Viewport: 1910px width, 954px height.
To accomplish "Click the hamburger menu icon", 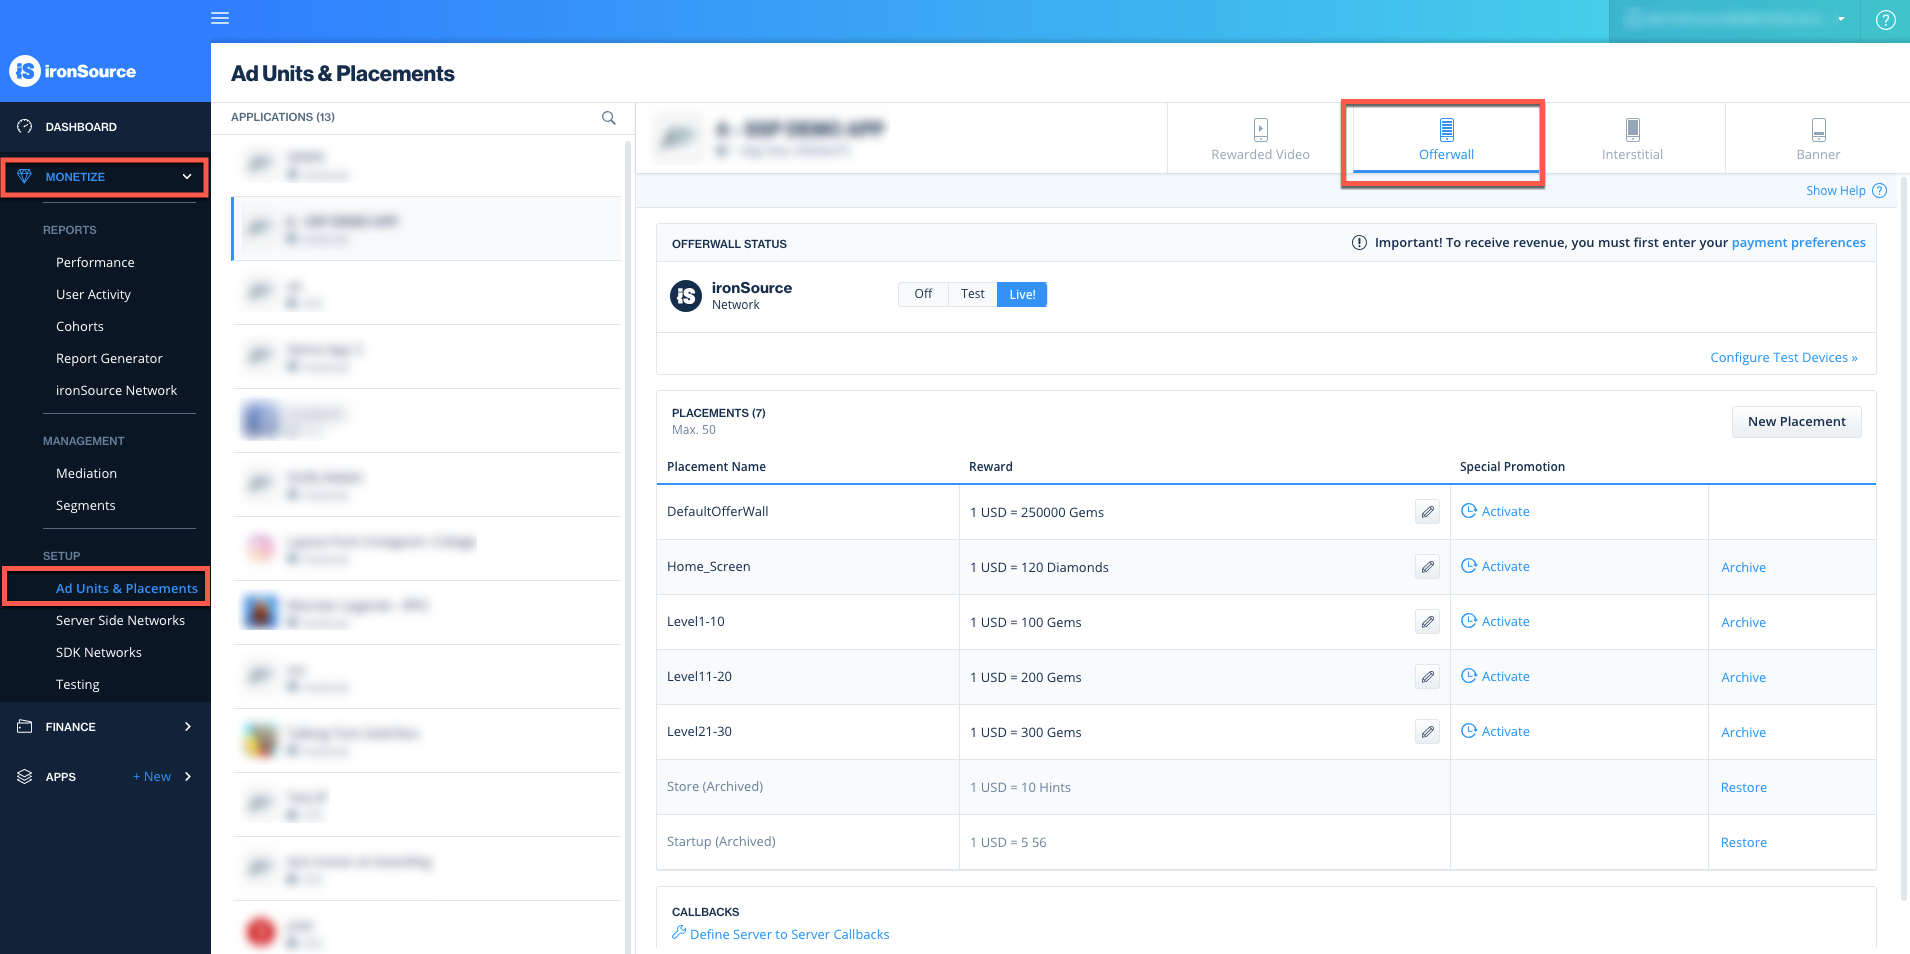I will point(220,18).
